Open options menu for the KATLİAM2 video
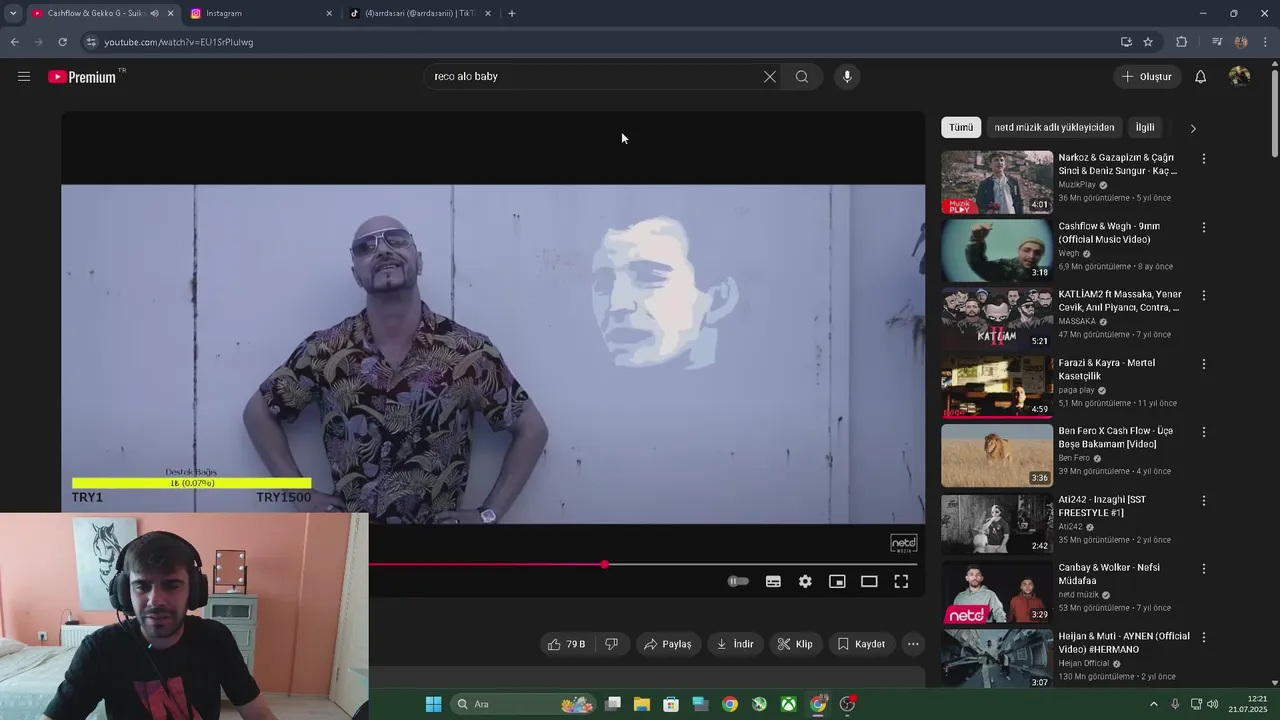 point(1204,295)
